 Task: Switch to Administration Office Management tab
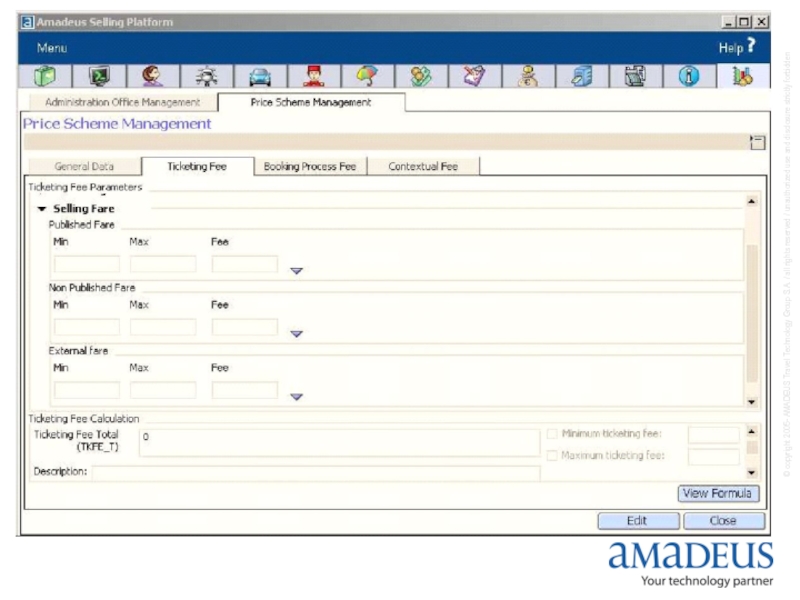pos(122,102)
